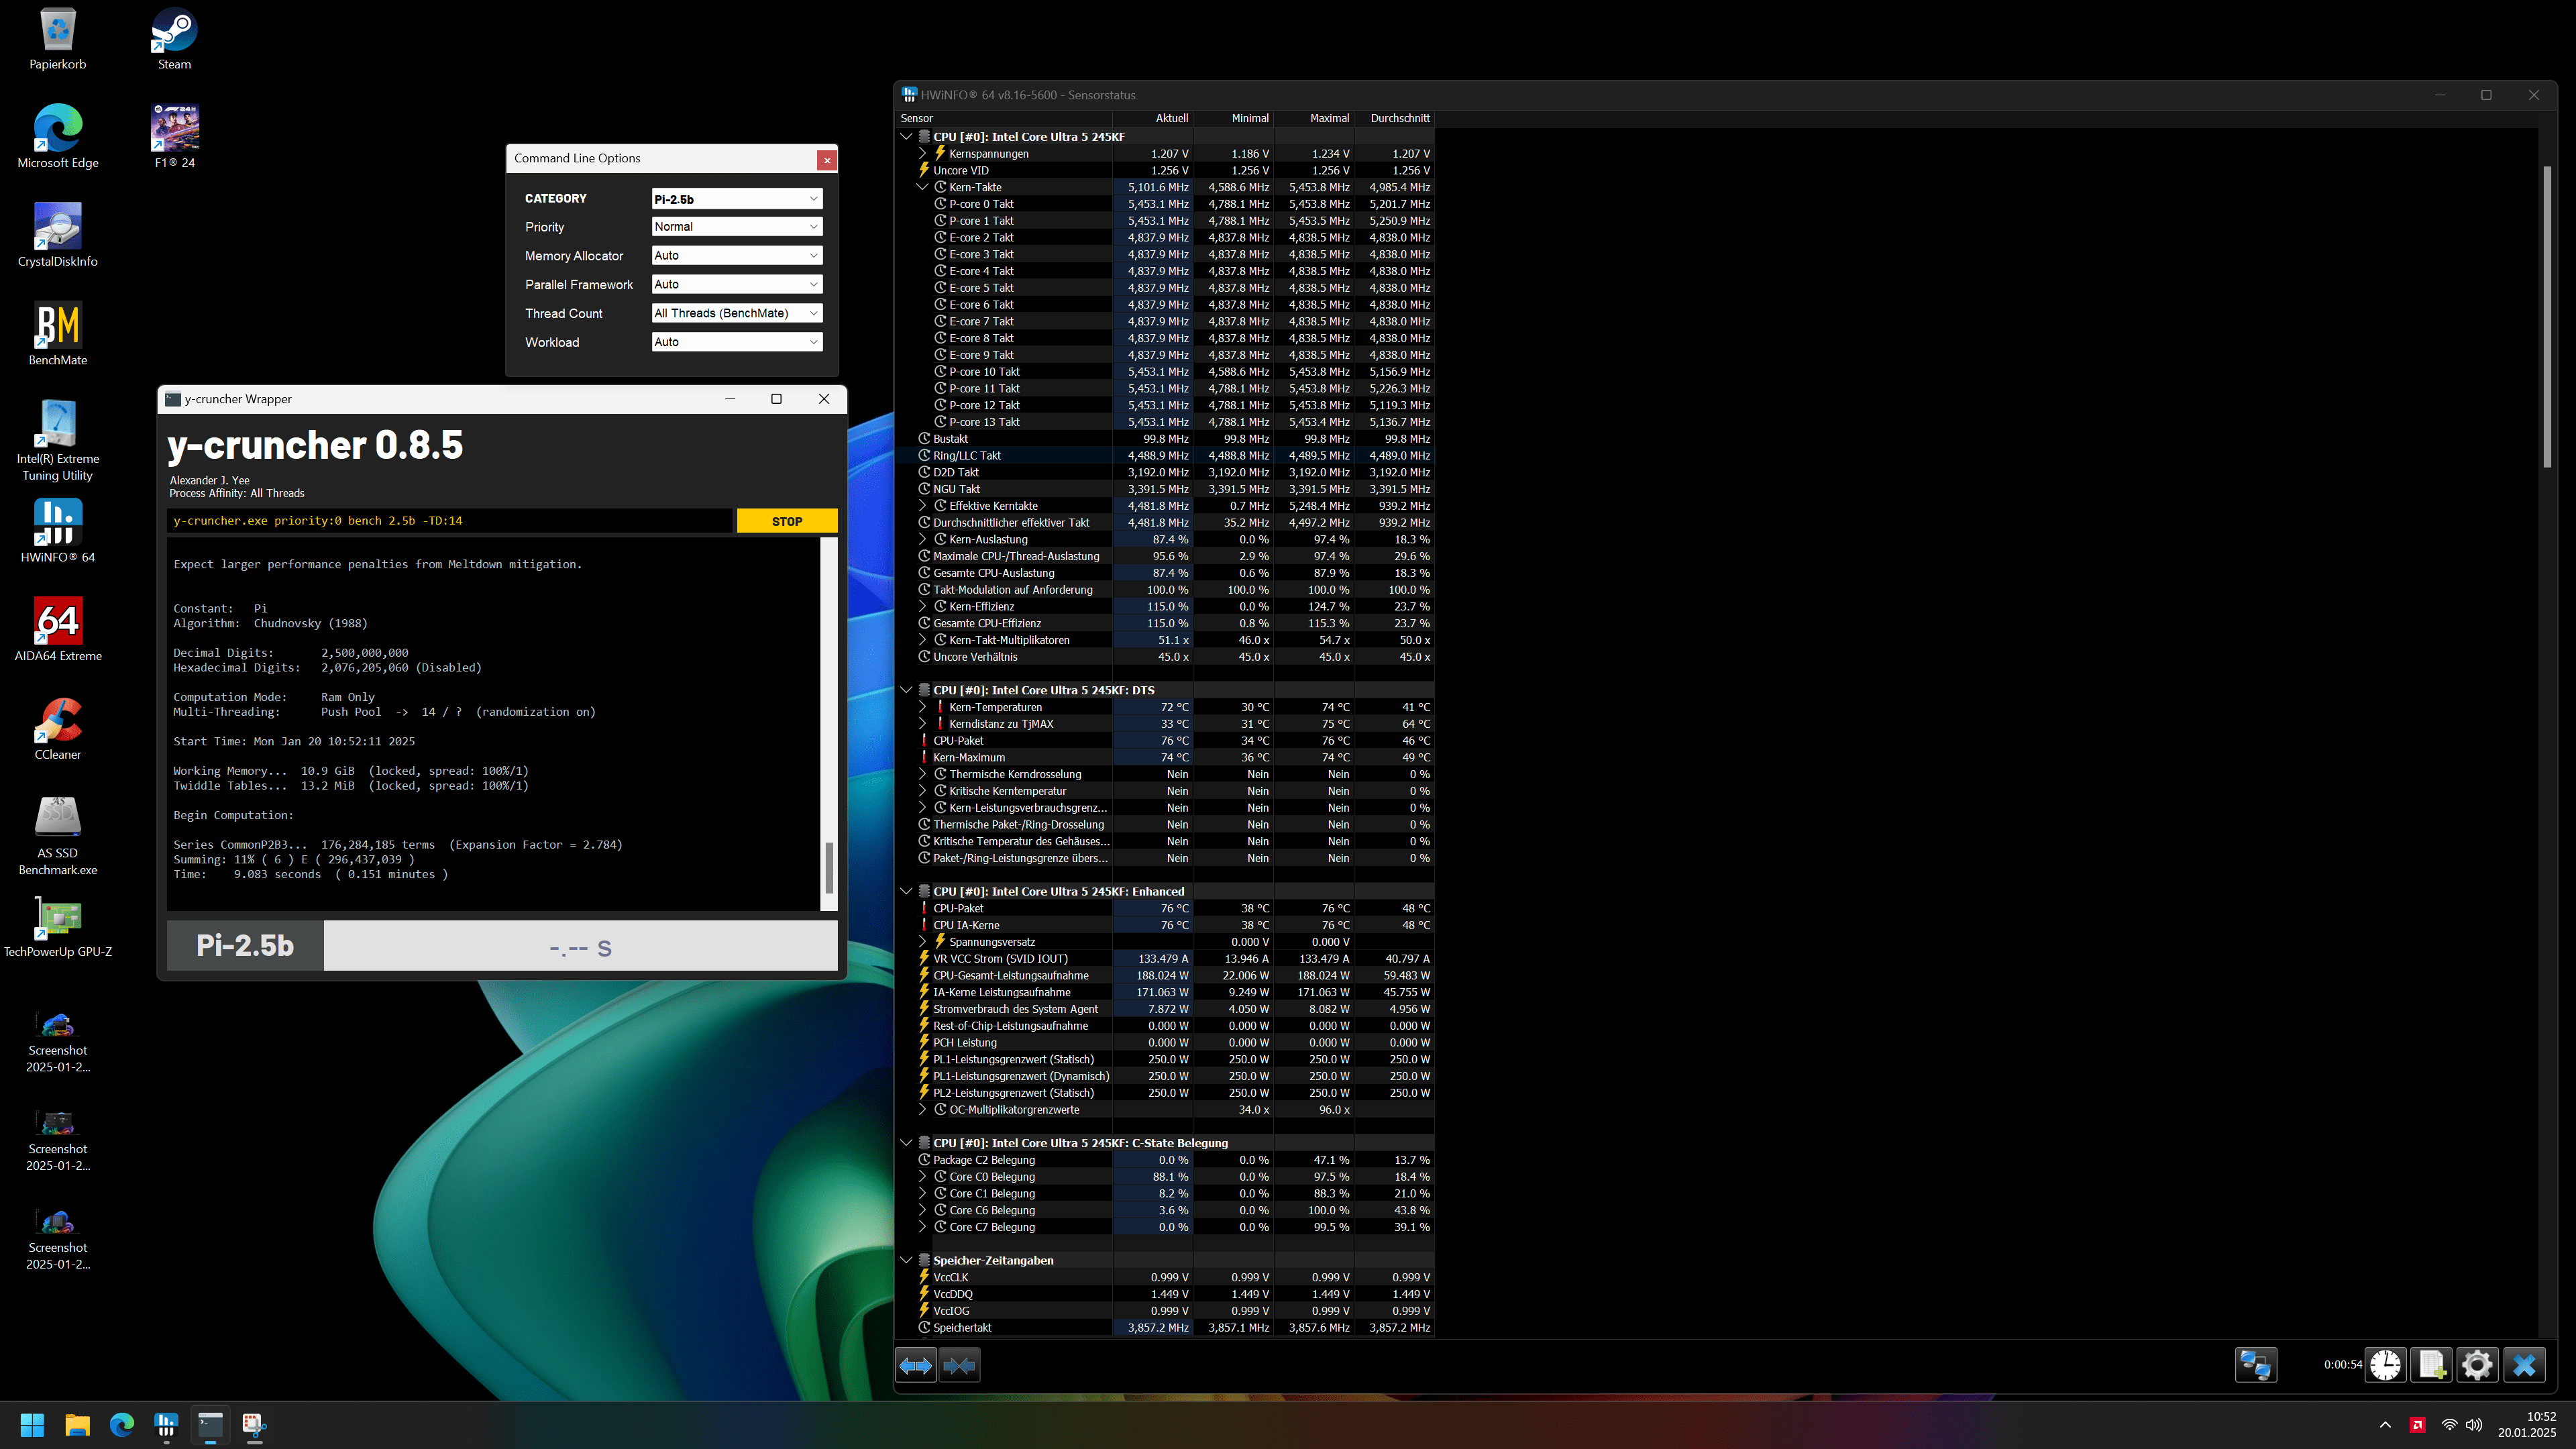
Task: Click HWiNFO expand-columns blue arrows button
Action: [x=915, y=1365]
